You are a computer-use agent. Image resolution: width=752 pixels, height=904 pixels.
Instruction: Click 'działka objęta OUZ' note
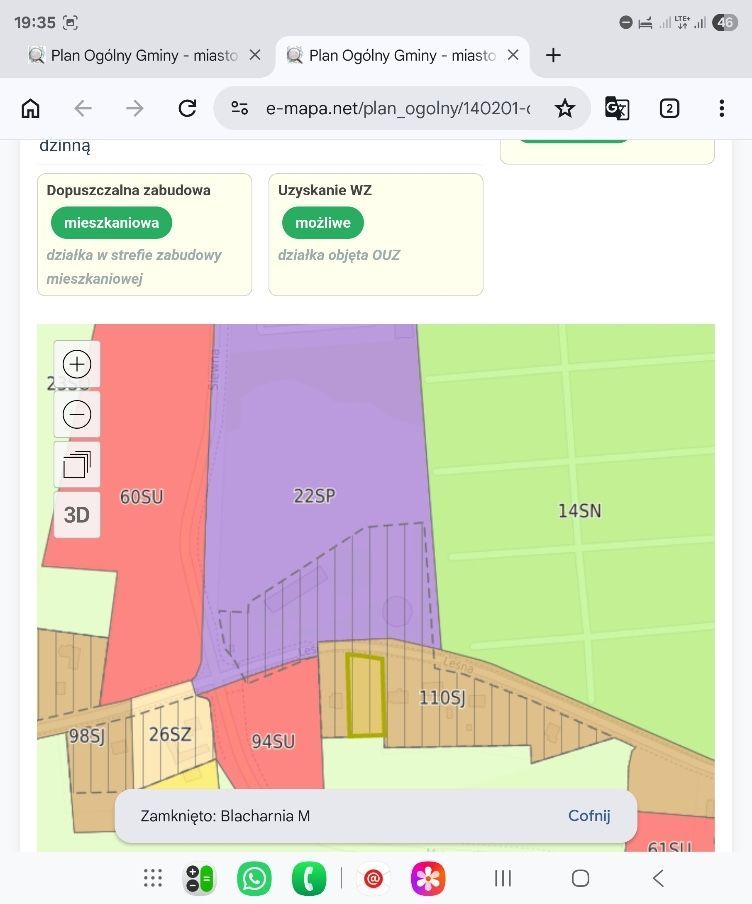pyautogui.click(x=339, y=255)
